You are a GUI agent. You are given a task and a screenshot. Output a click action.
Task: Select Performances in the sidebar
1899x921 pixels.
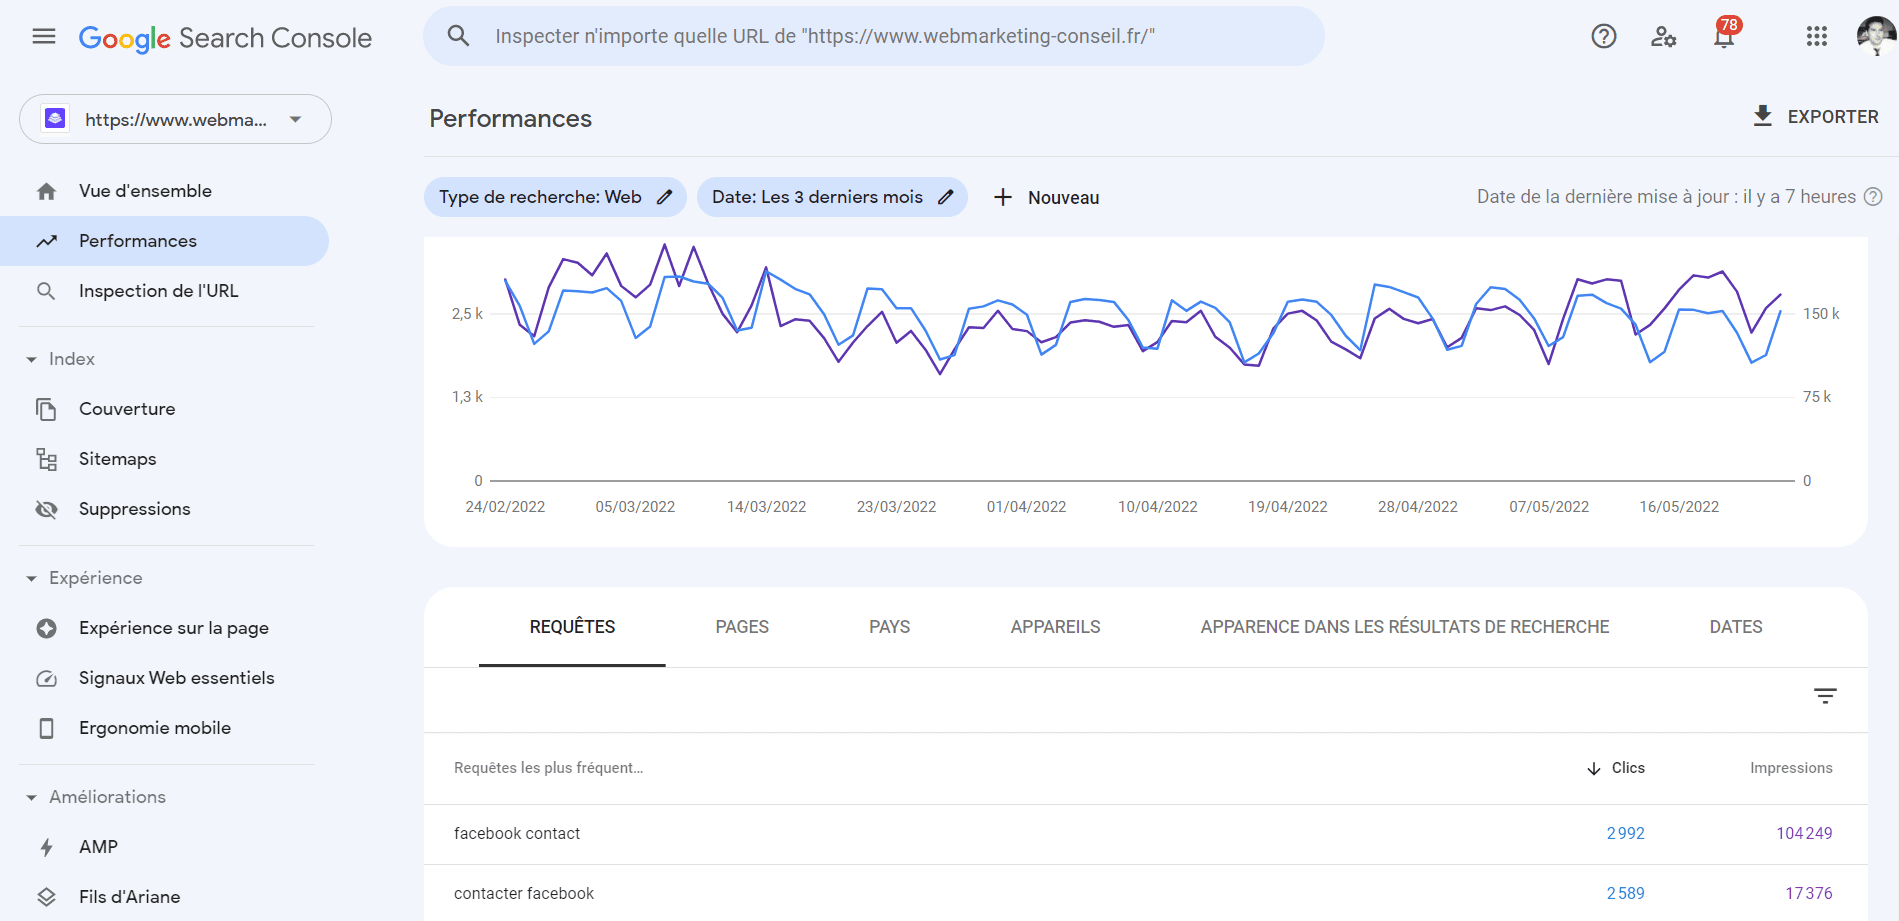[x=164, y=241]
